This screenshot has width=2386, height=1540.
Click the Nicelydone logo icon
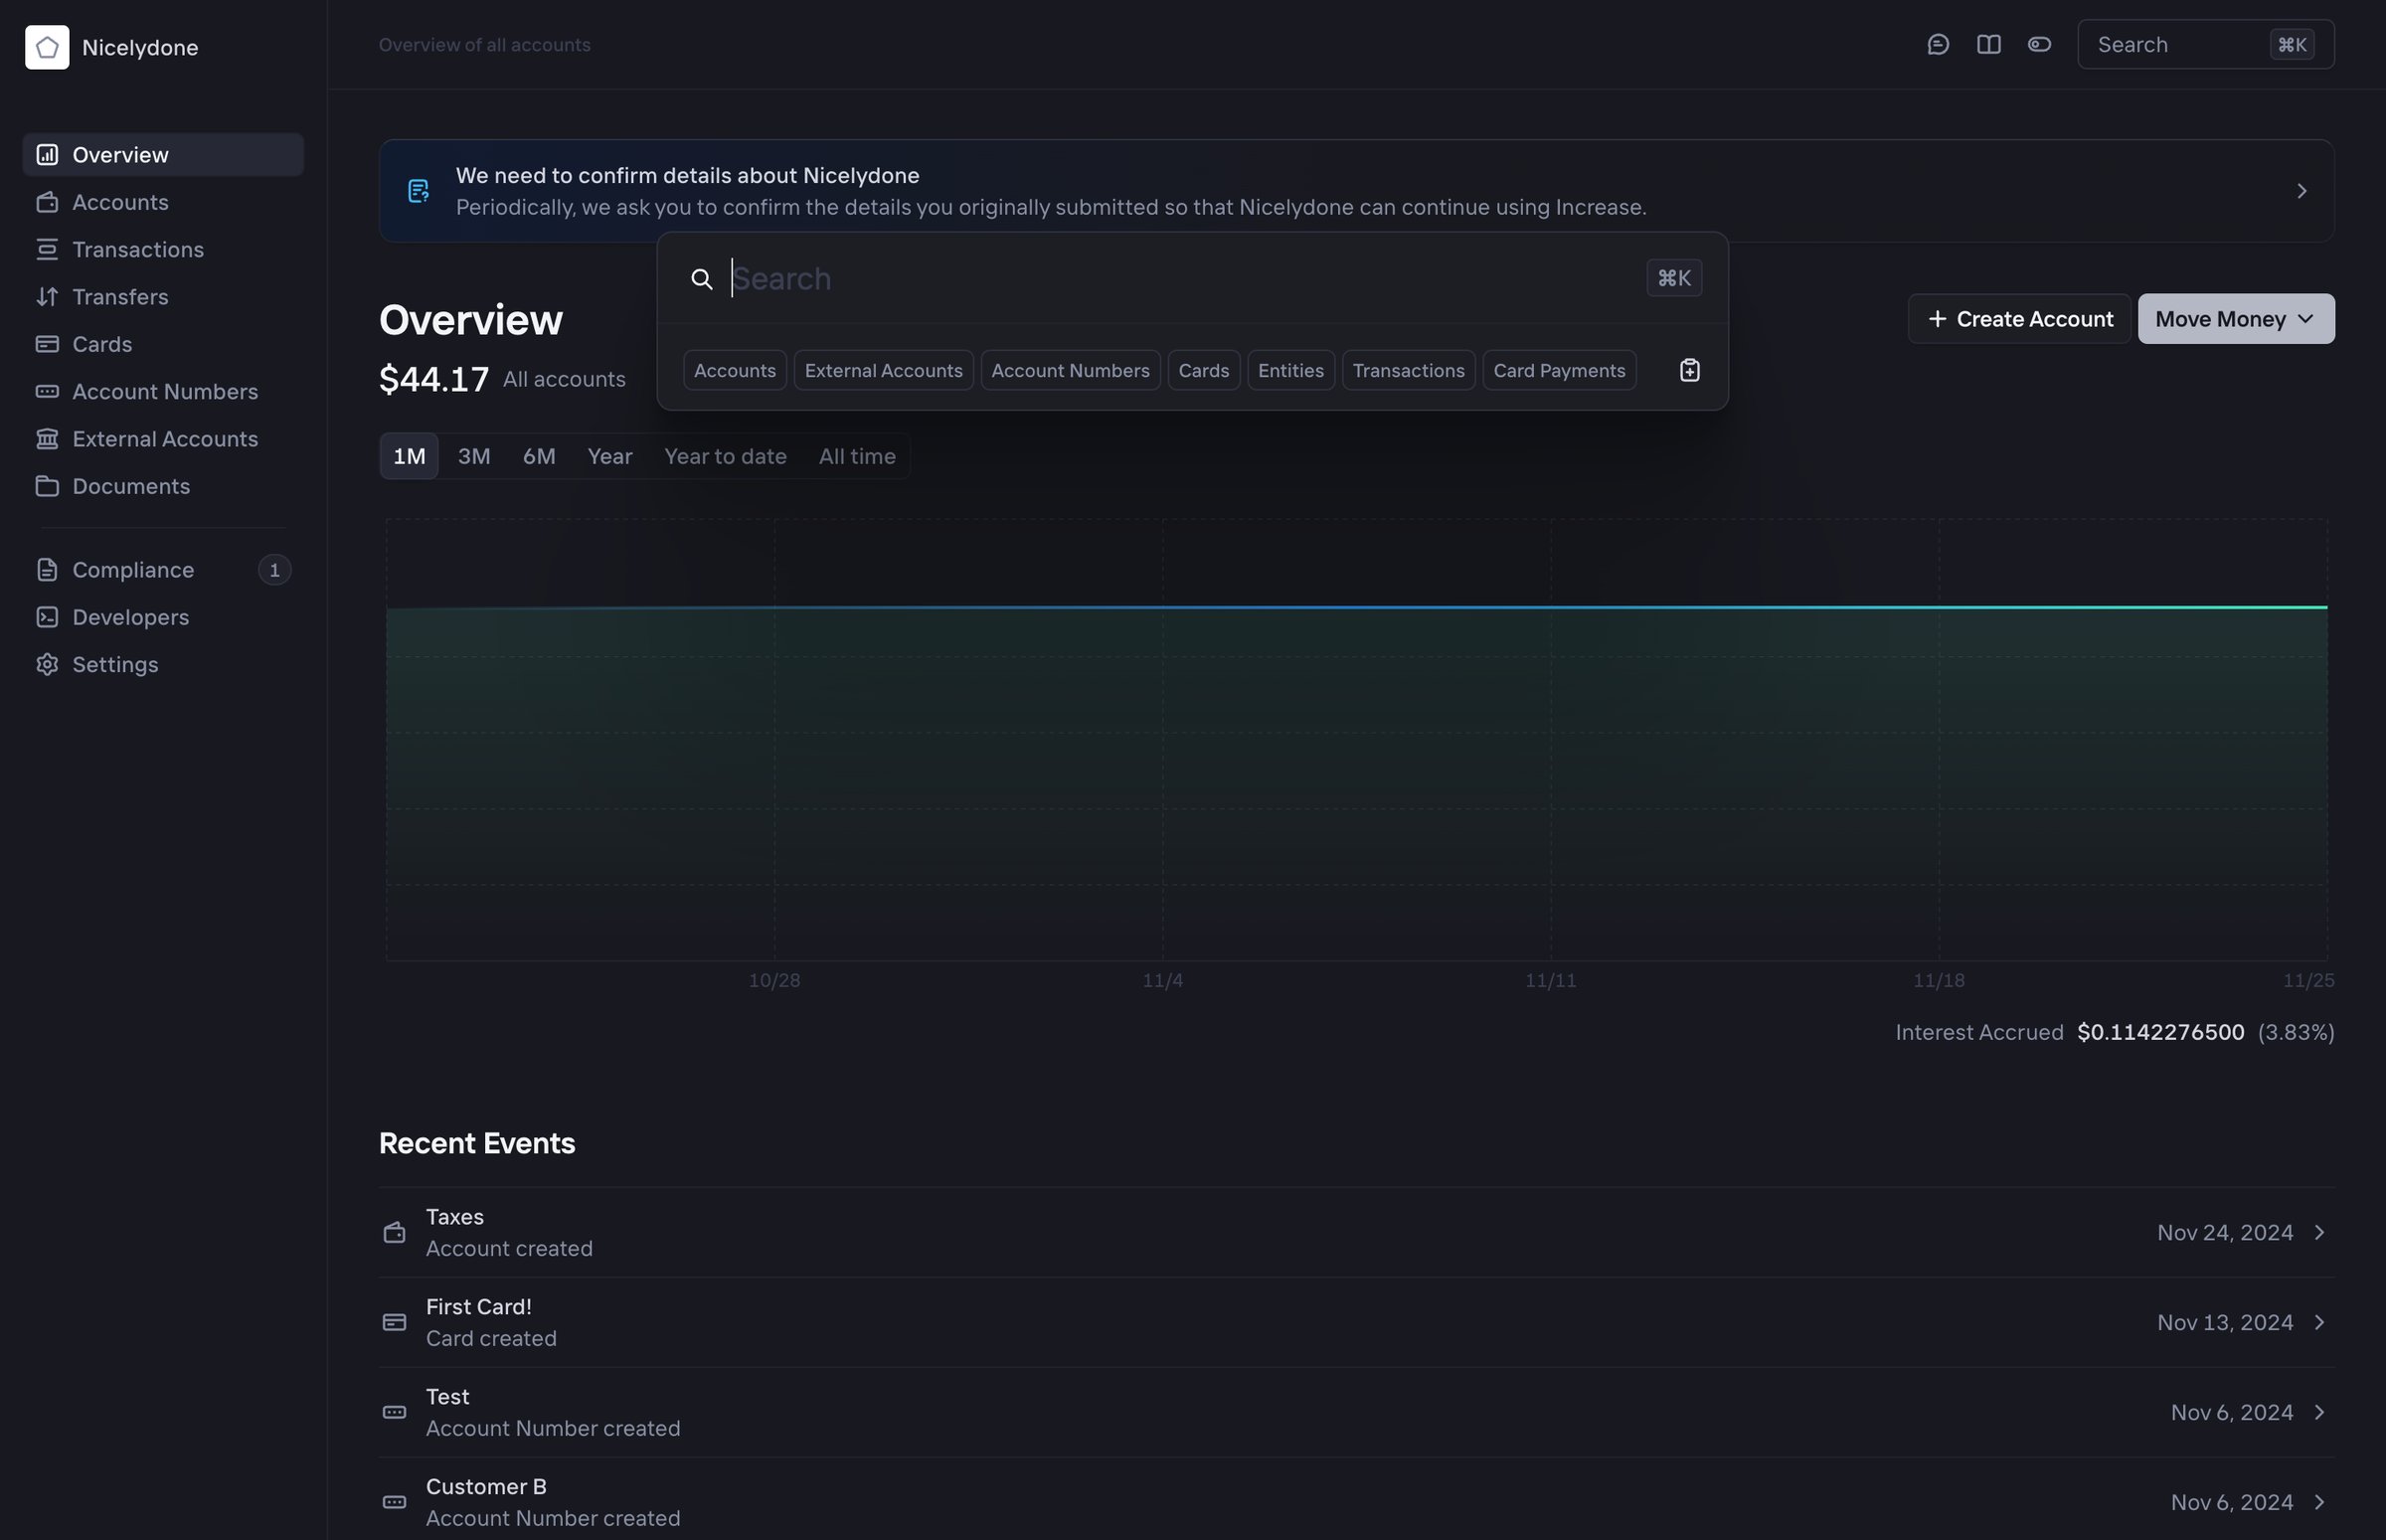coord(47,47)
